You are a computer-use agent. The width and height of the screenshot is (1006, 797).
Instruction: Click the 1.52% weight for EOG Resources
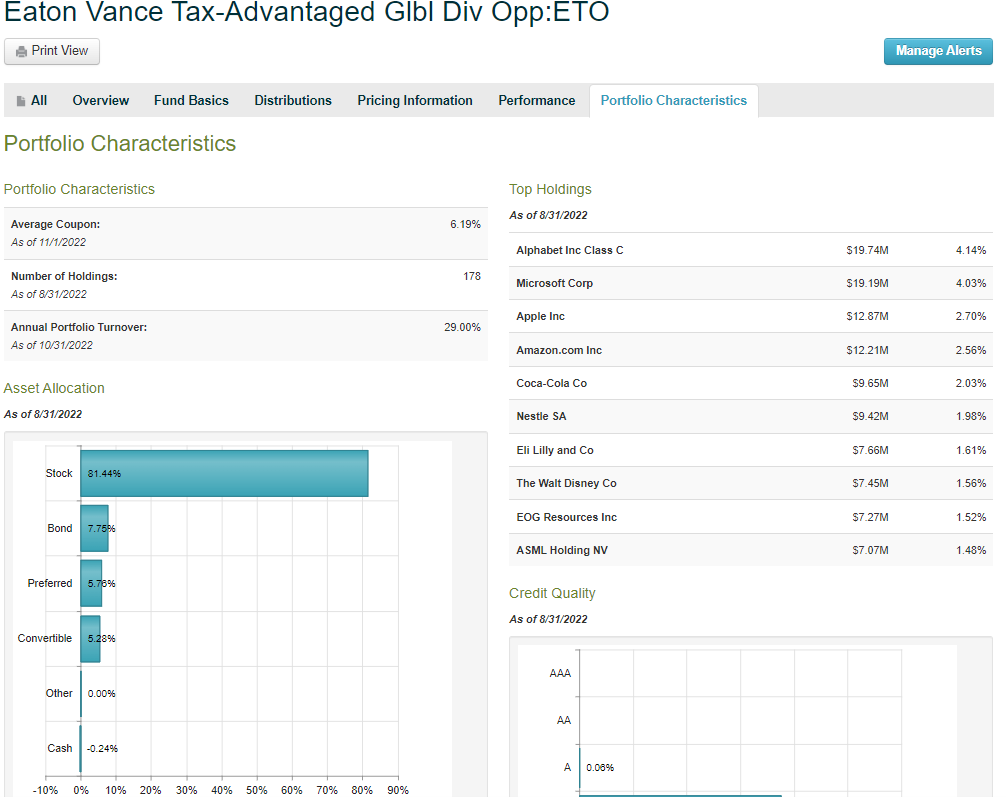click(x=971, y=517)
